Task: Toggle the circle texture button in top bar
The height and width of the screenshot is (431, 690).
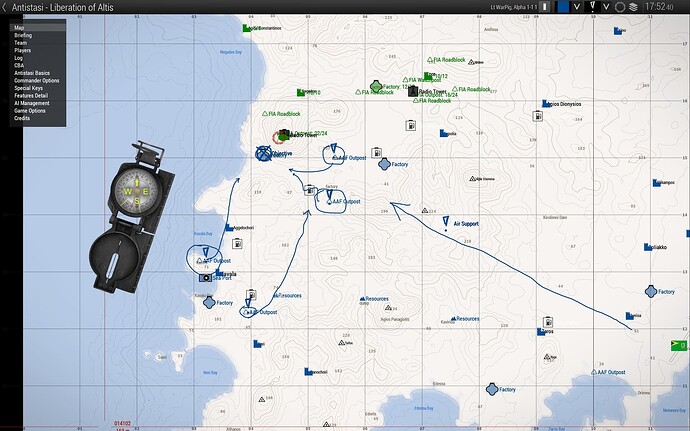Action: [620, 7]
